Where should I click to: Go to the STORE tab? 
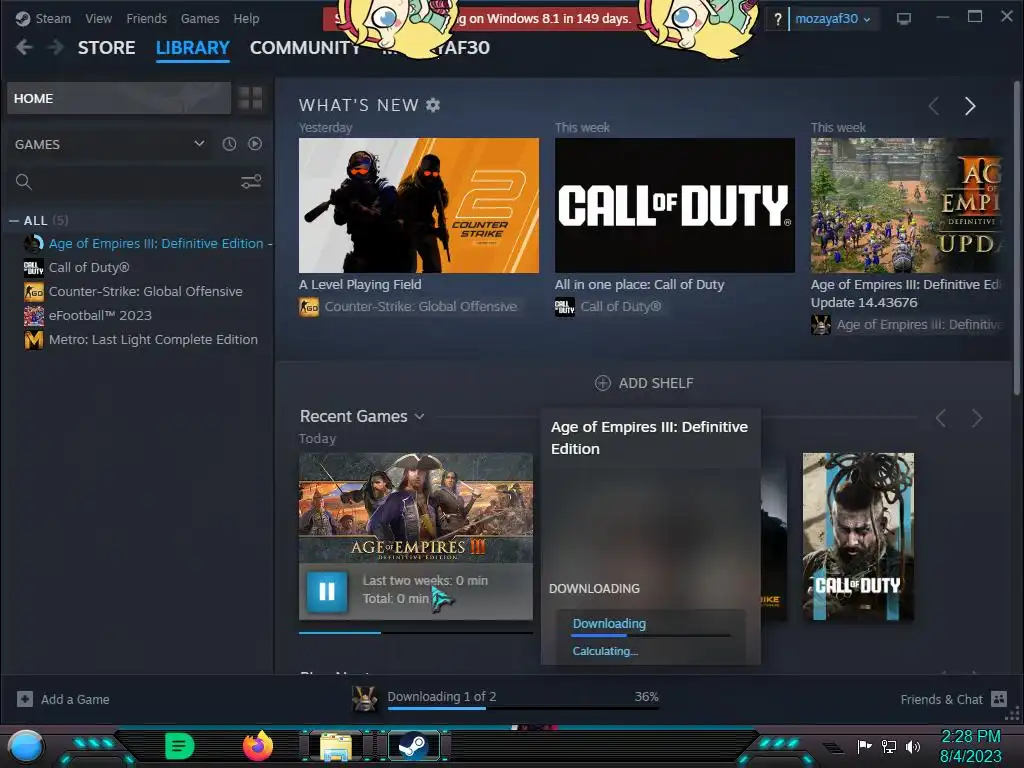click(x=106, y=48)
